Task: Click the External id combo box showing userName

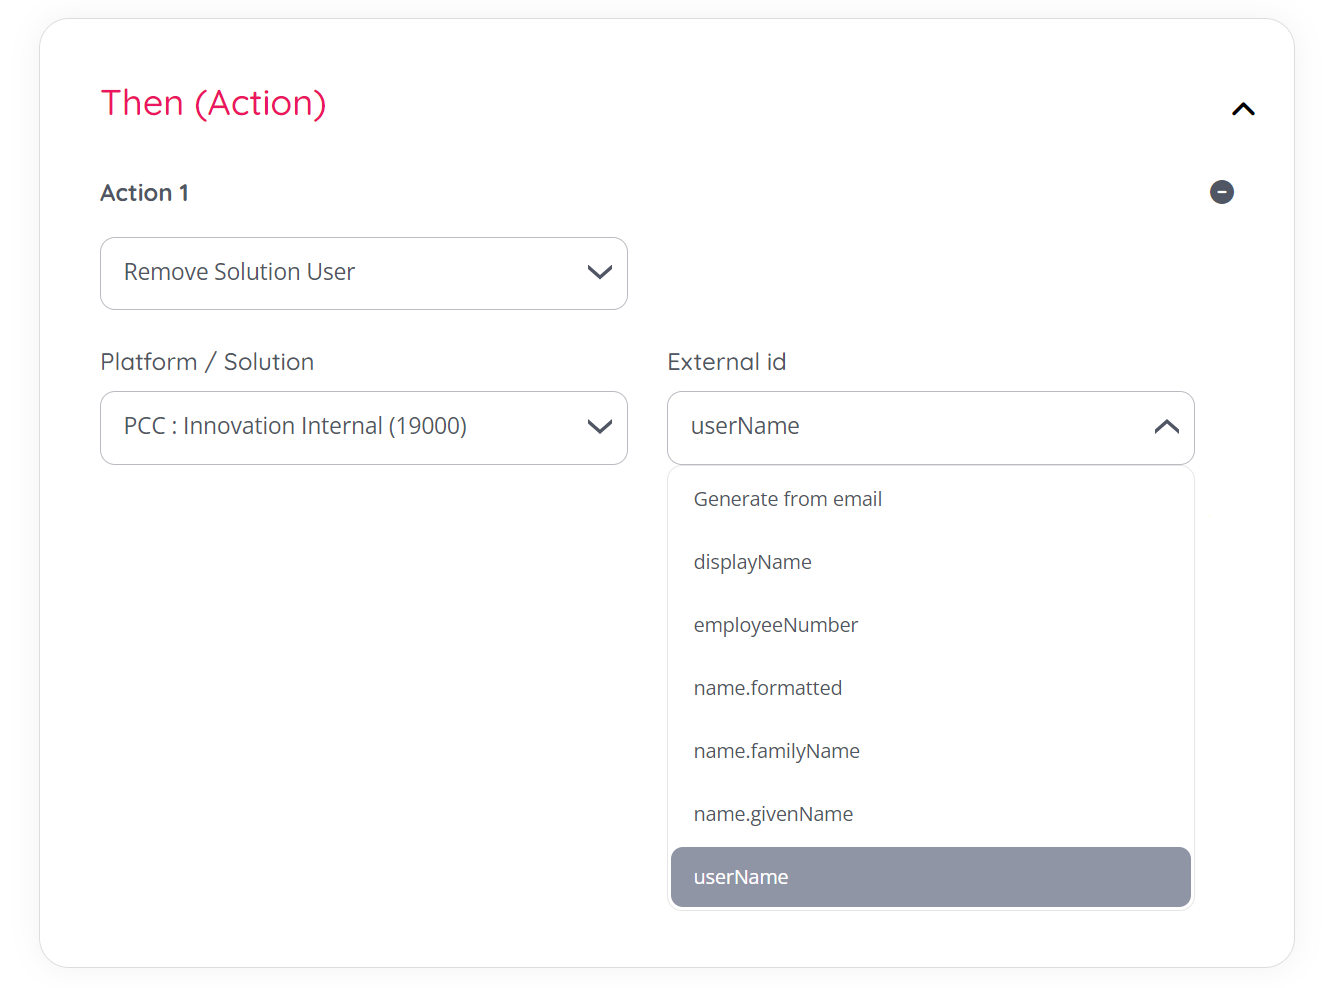Action: click(x=900, y=427)
